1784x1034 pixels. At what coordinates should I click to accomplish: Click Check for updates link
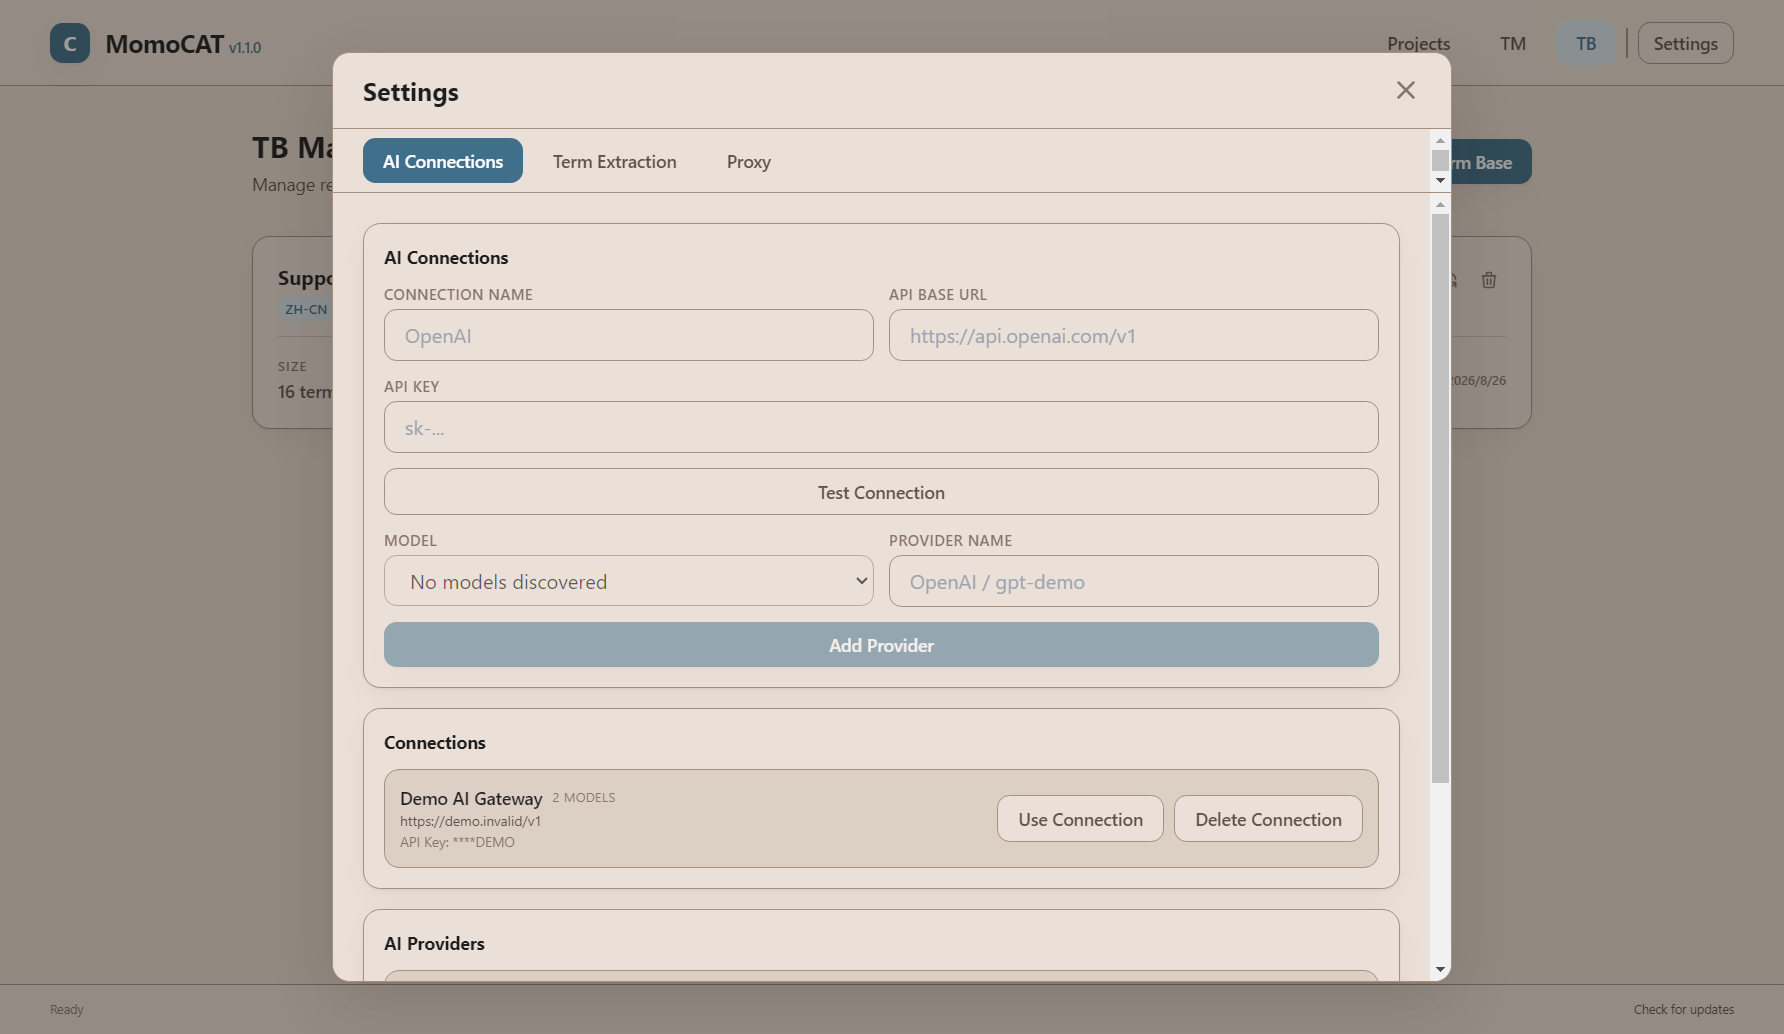point(1684,1009)
